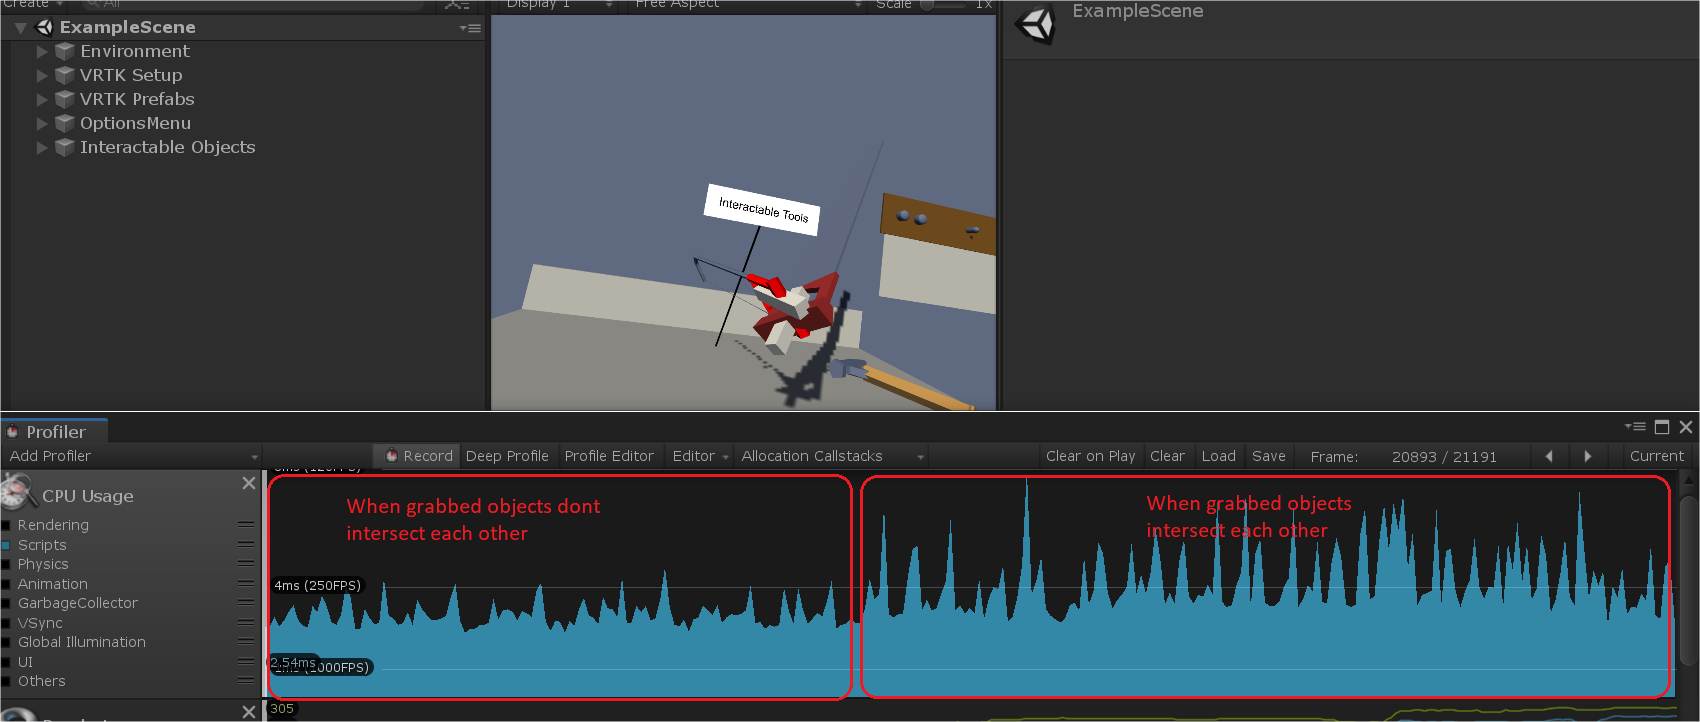Step to the previous profiler frame

1549,456
